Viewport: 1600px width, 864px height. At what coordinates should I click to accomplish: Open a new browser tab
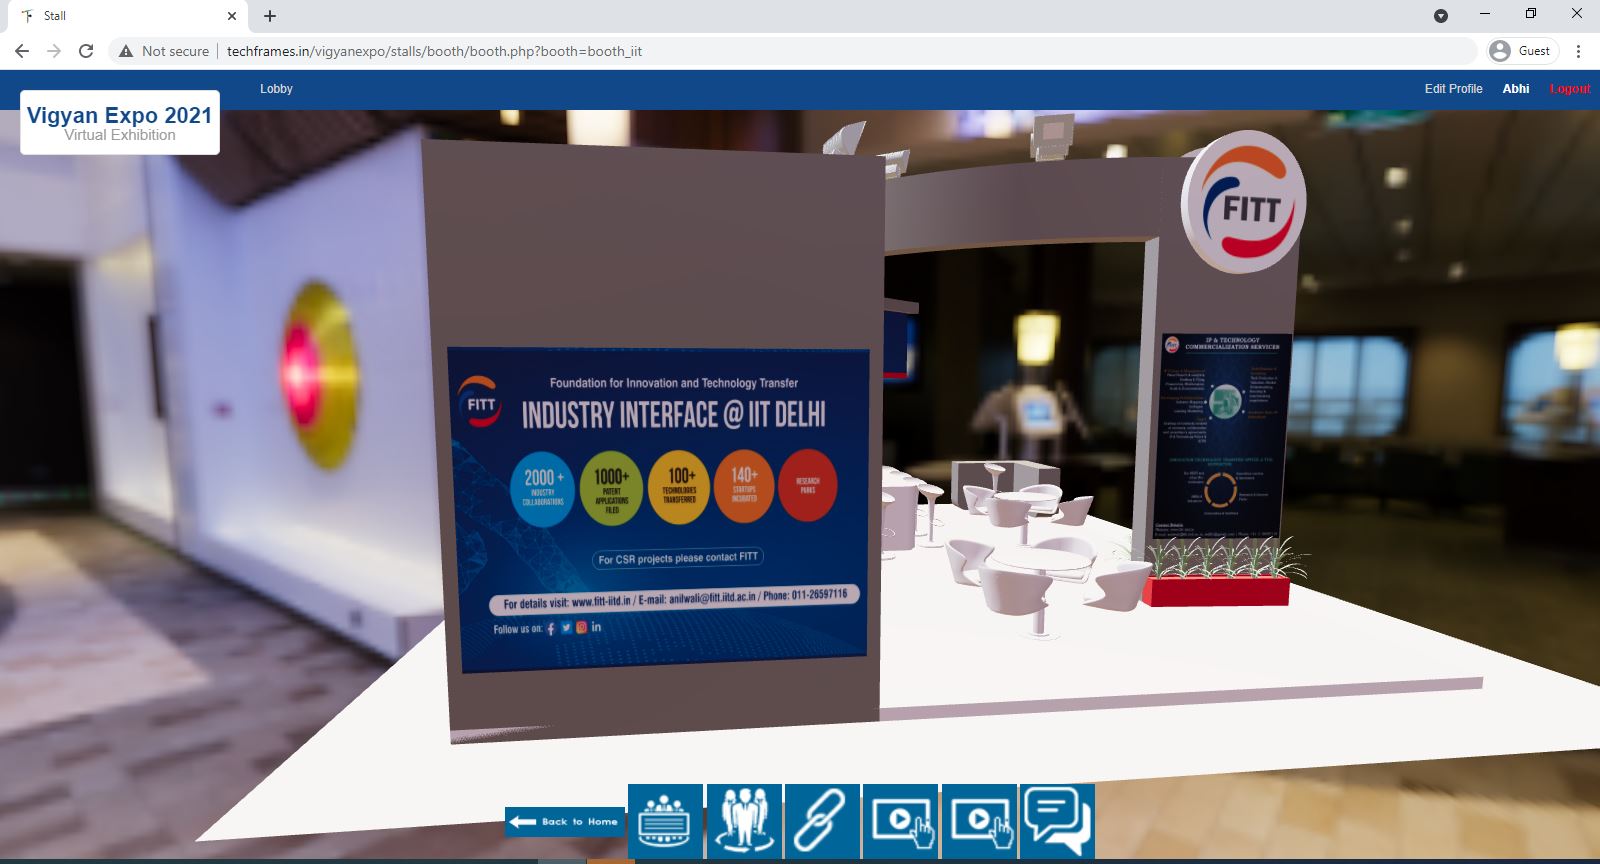[x=270, y=16]
